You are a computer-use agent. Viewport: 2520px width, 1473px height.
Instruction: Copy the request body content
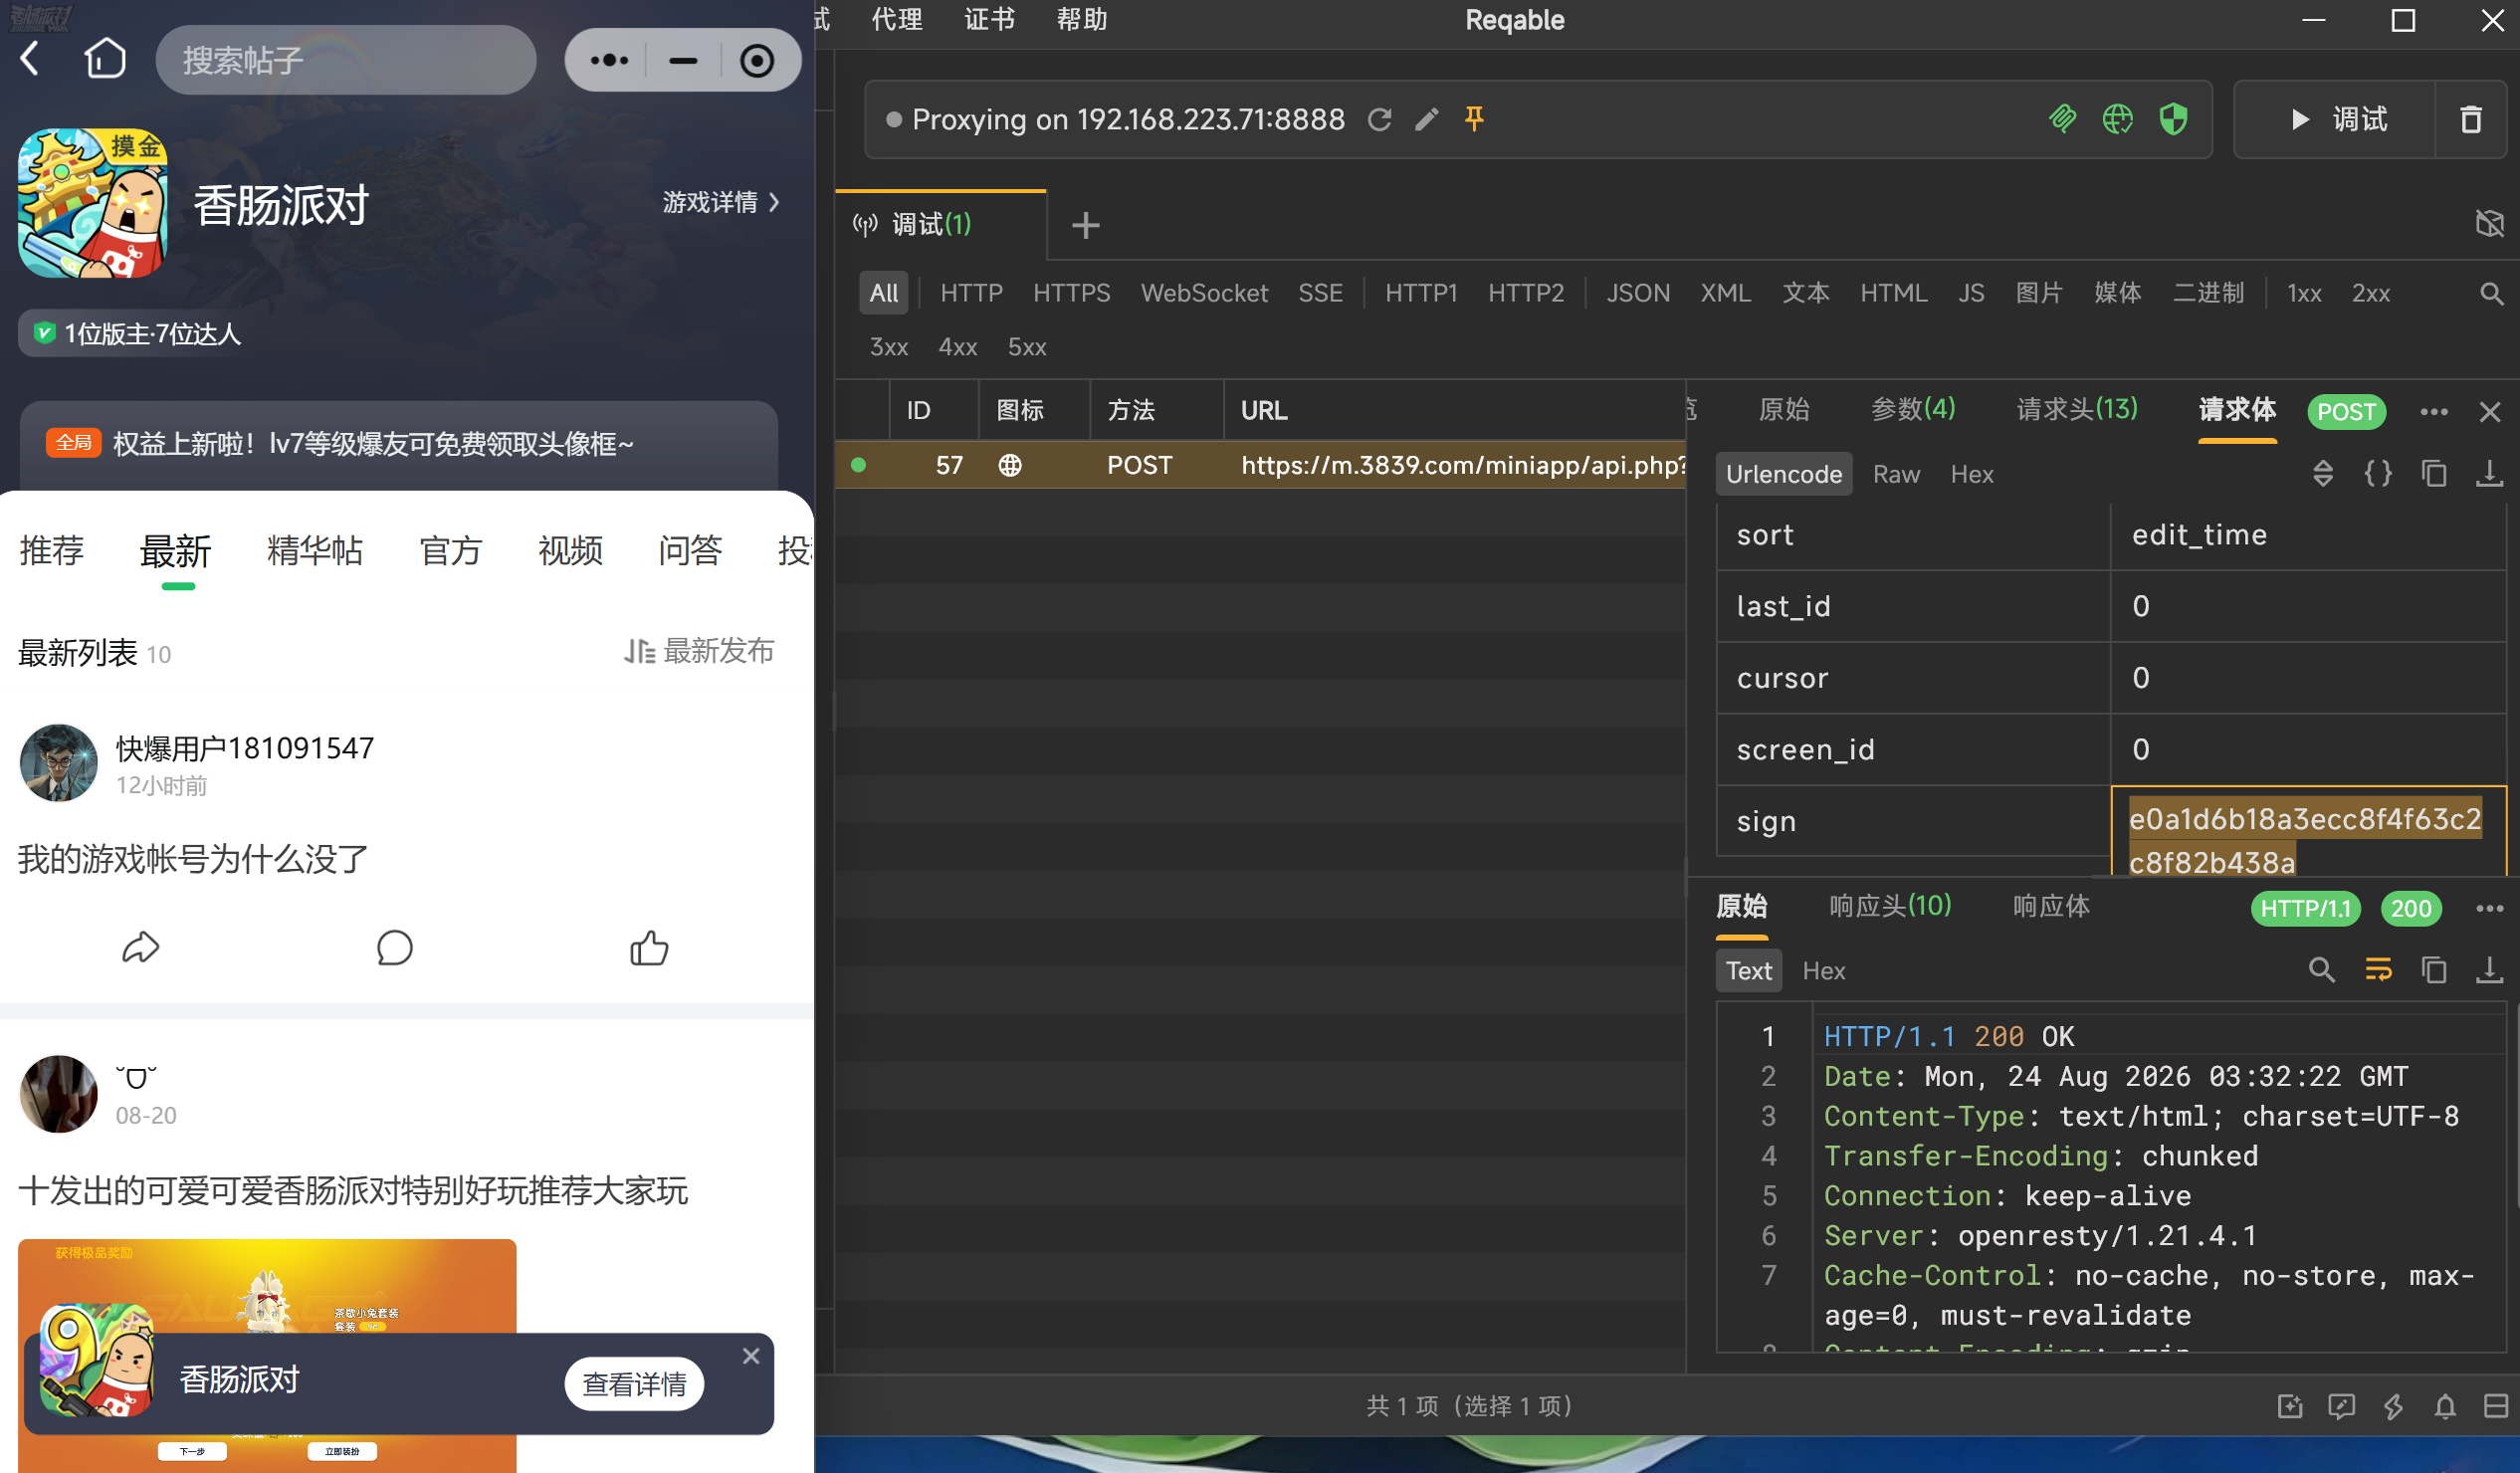[2434, 473]
